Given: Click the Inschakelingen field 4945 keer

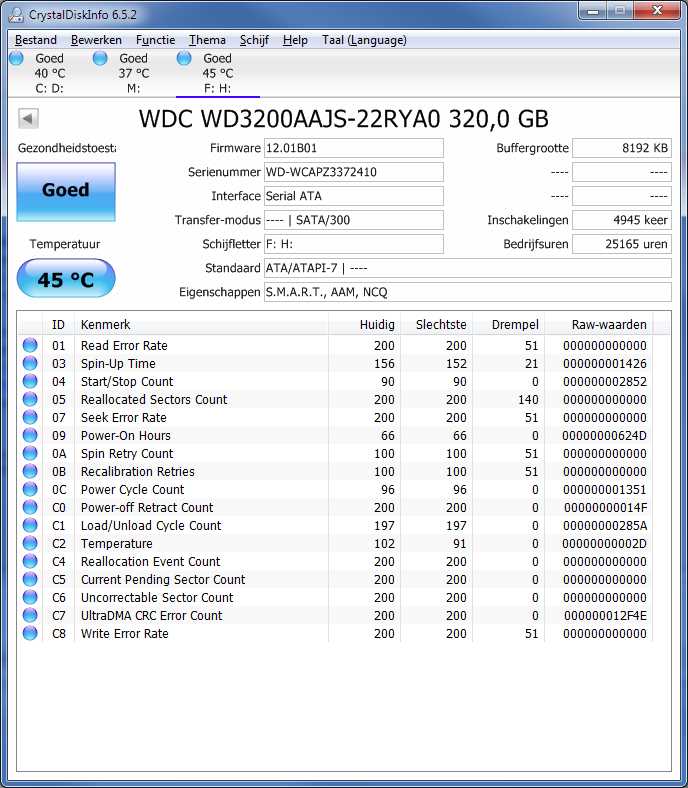Looking at the screenshot, I should click(x=622, y=220).
